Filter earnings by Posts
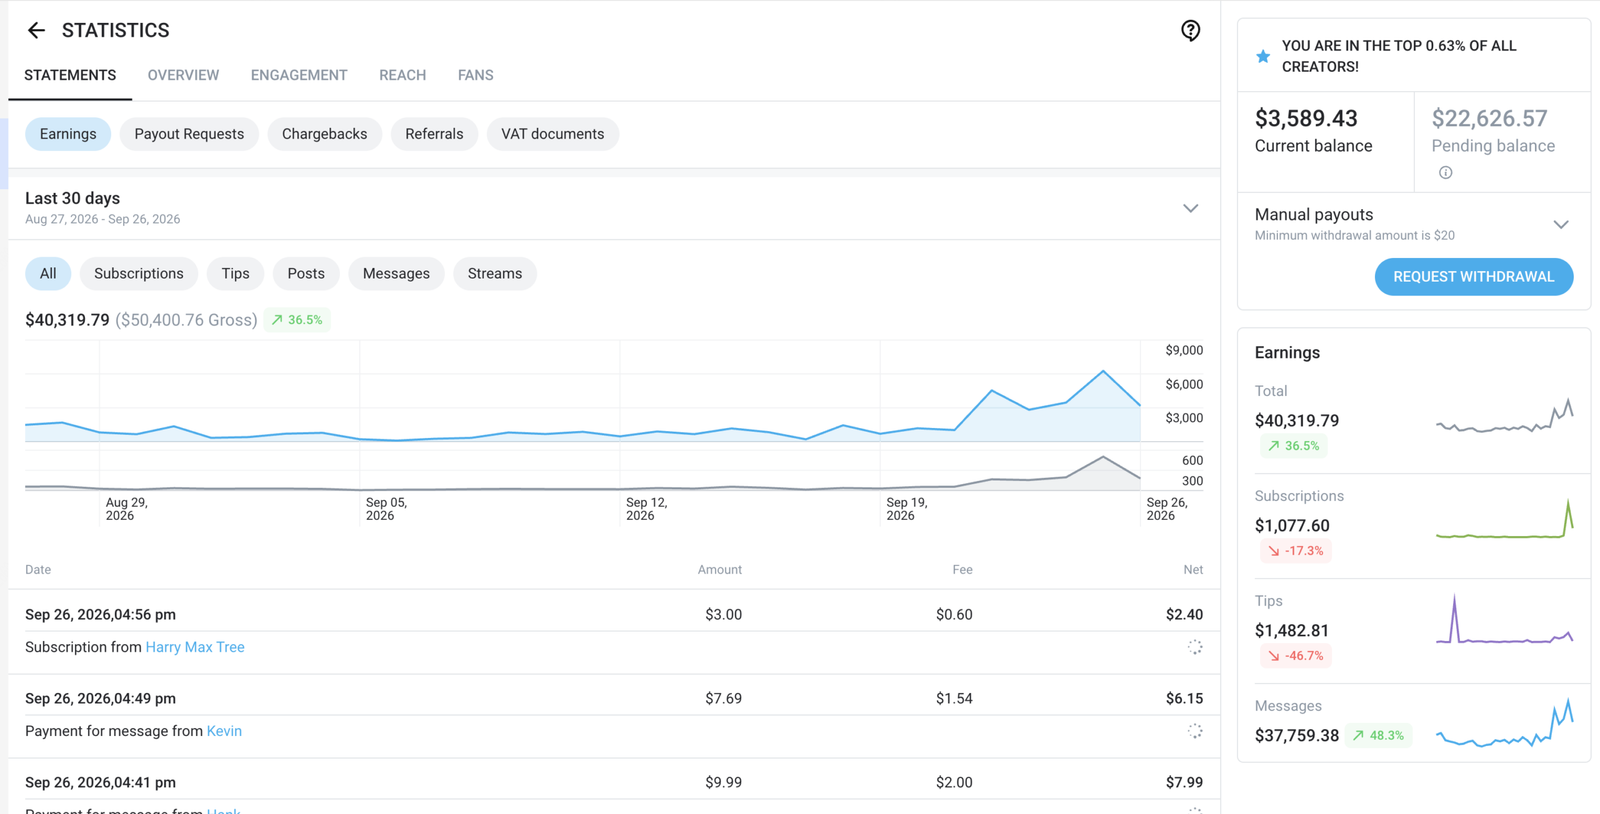1600x814 pixels. click(306, 273)
